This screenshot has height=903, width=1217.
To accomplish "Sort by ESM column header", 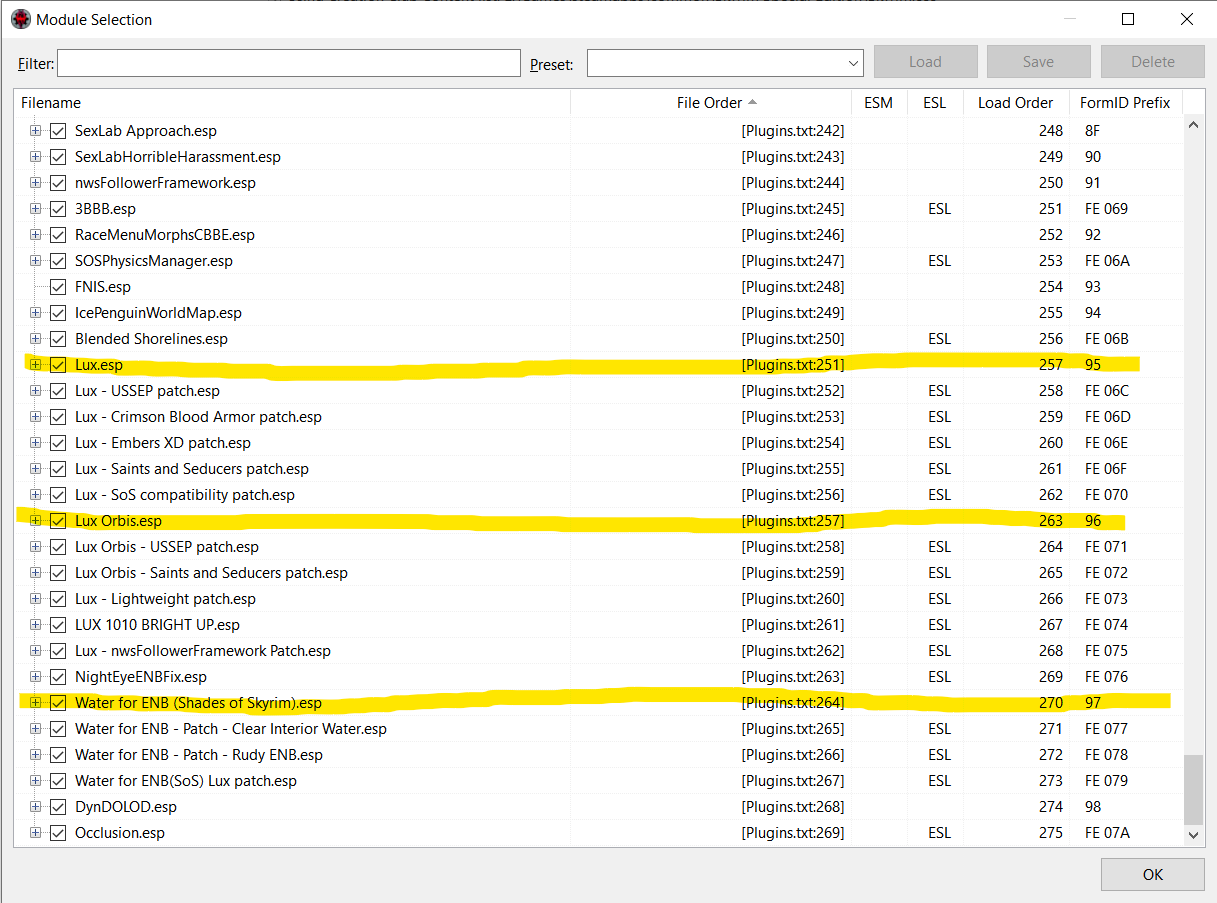I will [x=878, y=103].
